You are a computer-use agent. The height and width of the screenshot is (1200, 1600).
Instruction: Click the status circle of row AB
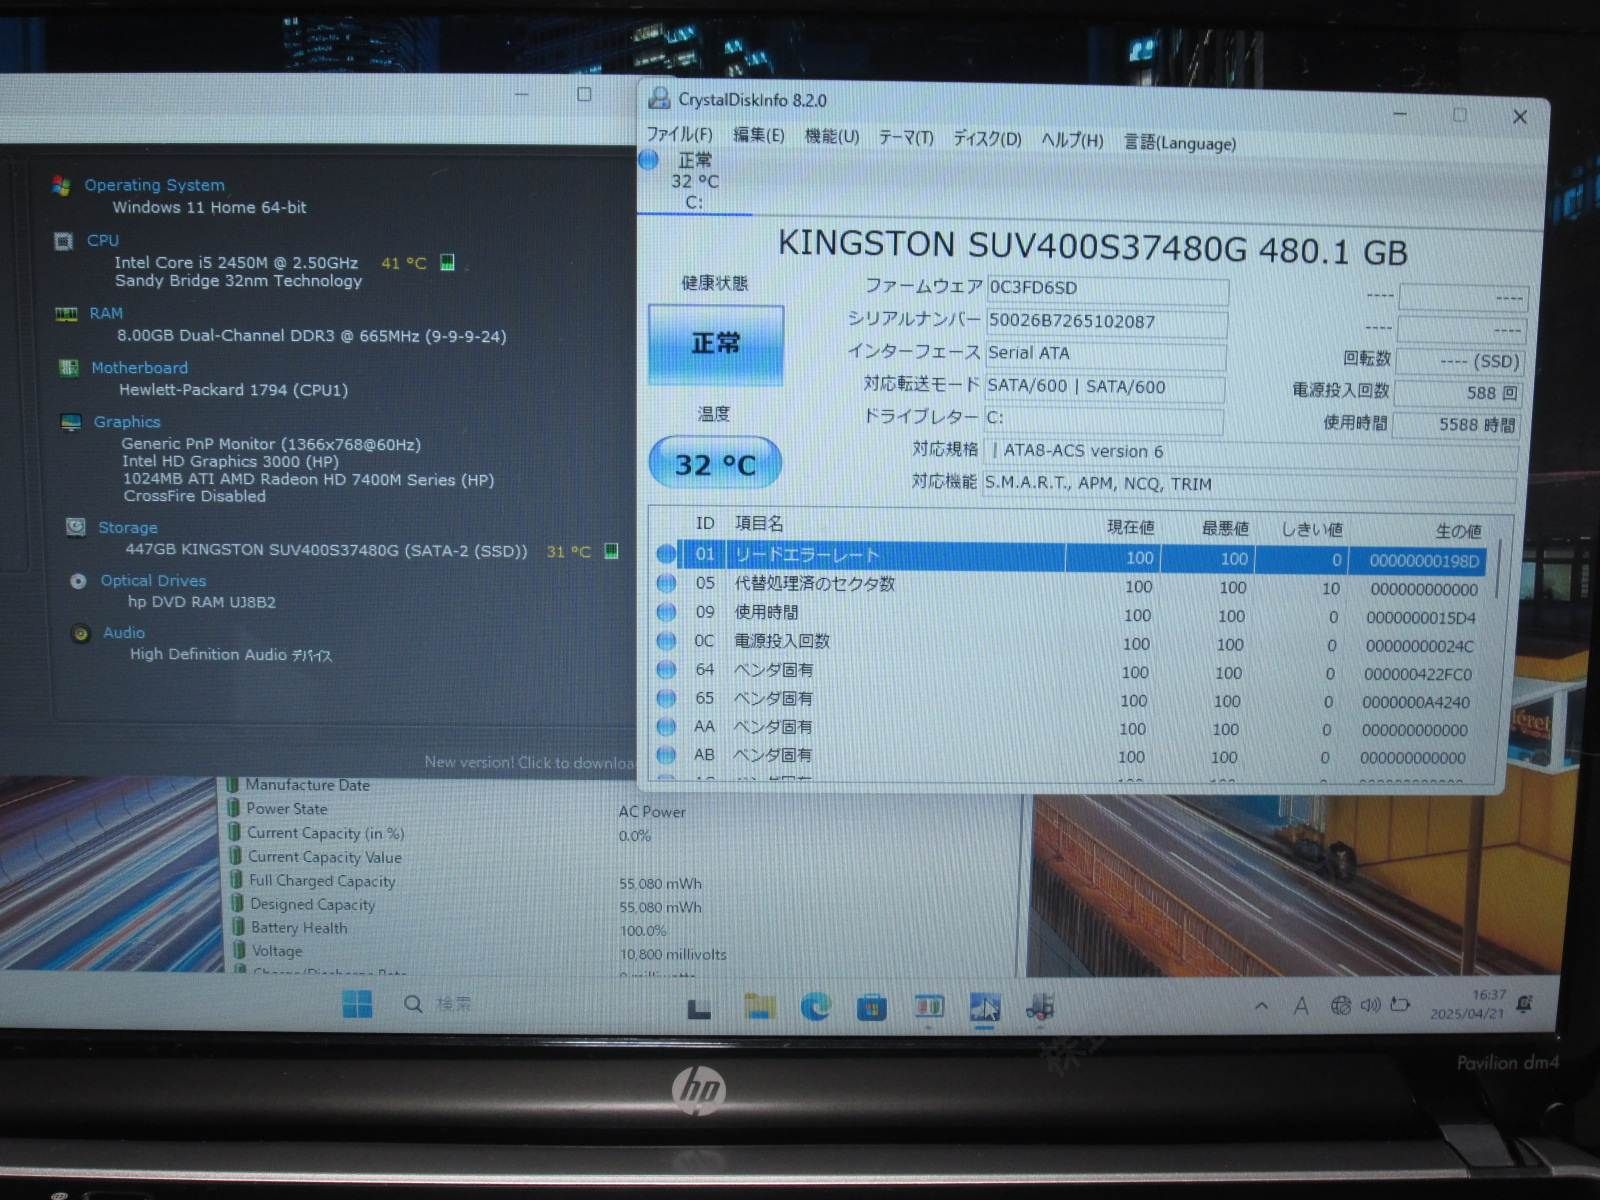coord(666,755)
